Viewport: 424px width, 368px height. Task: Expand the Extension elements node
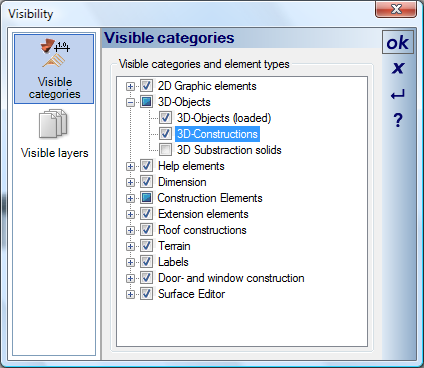click(x=130, y=214)
